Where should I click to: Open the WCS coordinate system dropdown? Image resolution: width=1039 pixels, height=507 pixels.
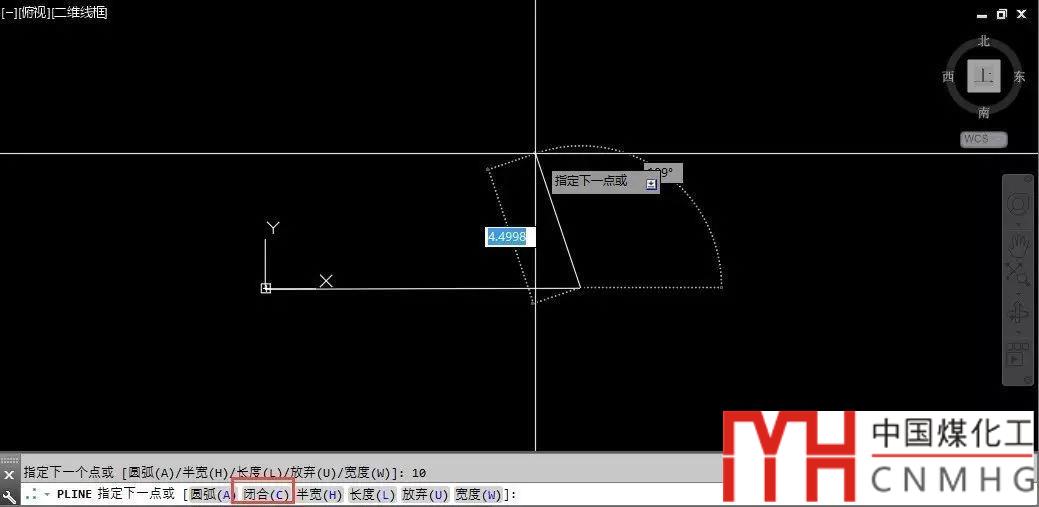tap(984, 139)
